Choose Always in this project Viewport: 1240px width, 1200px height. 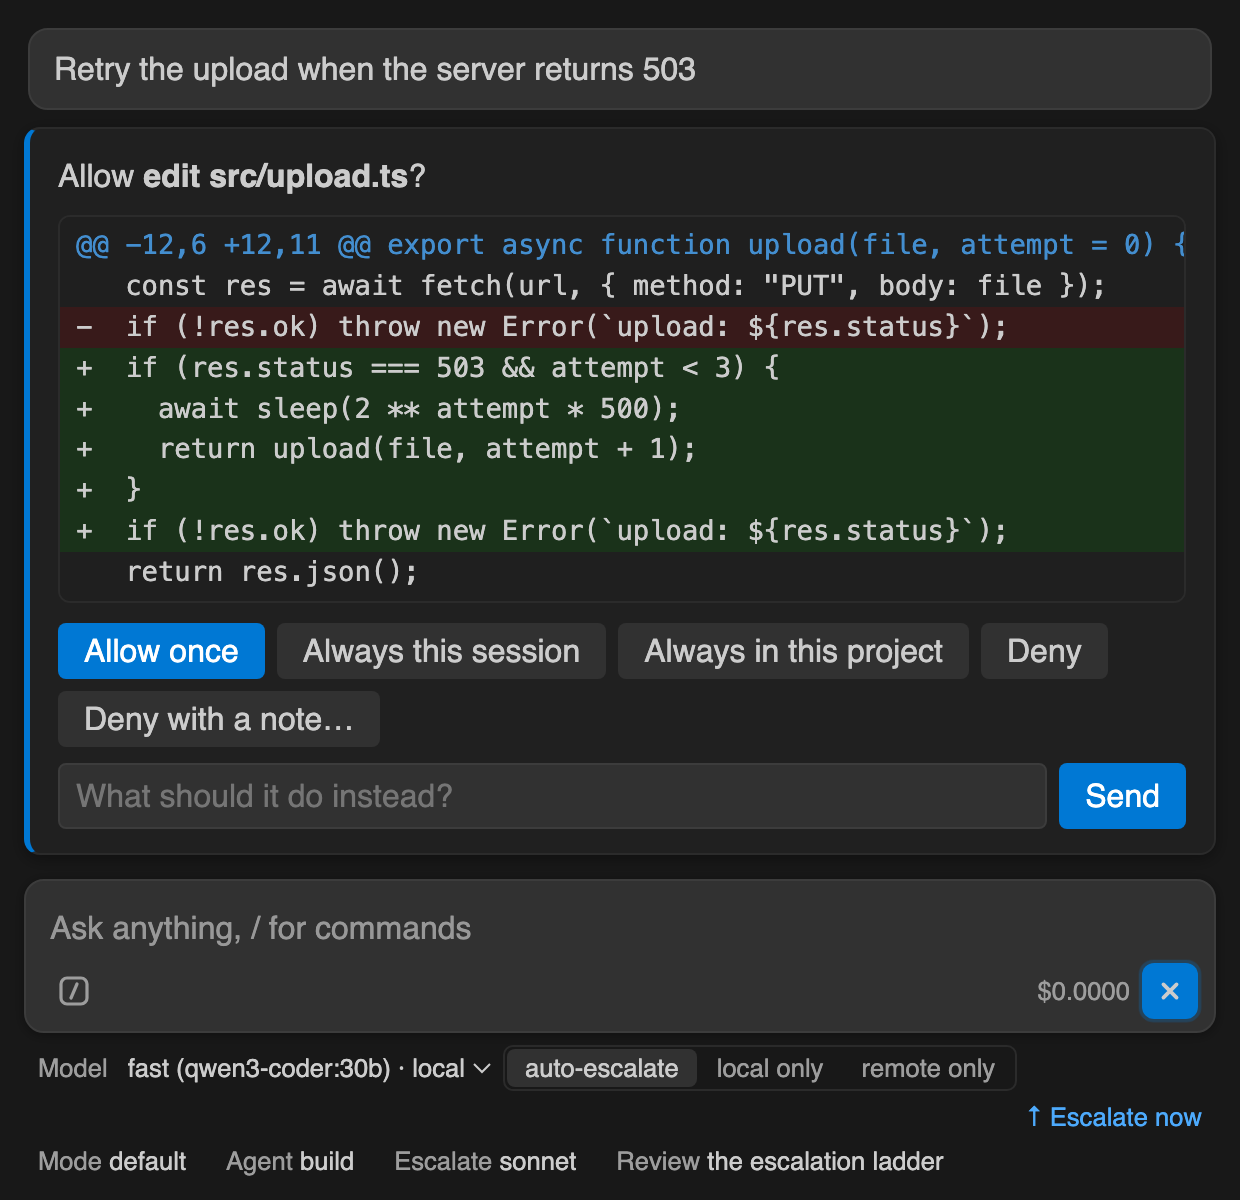coord(793,651)
